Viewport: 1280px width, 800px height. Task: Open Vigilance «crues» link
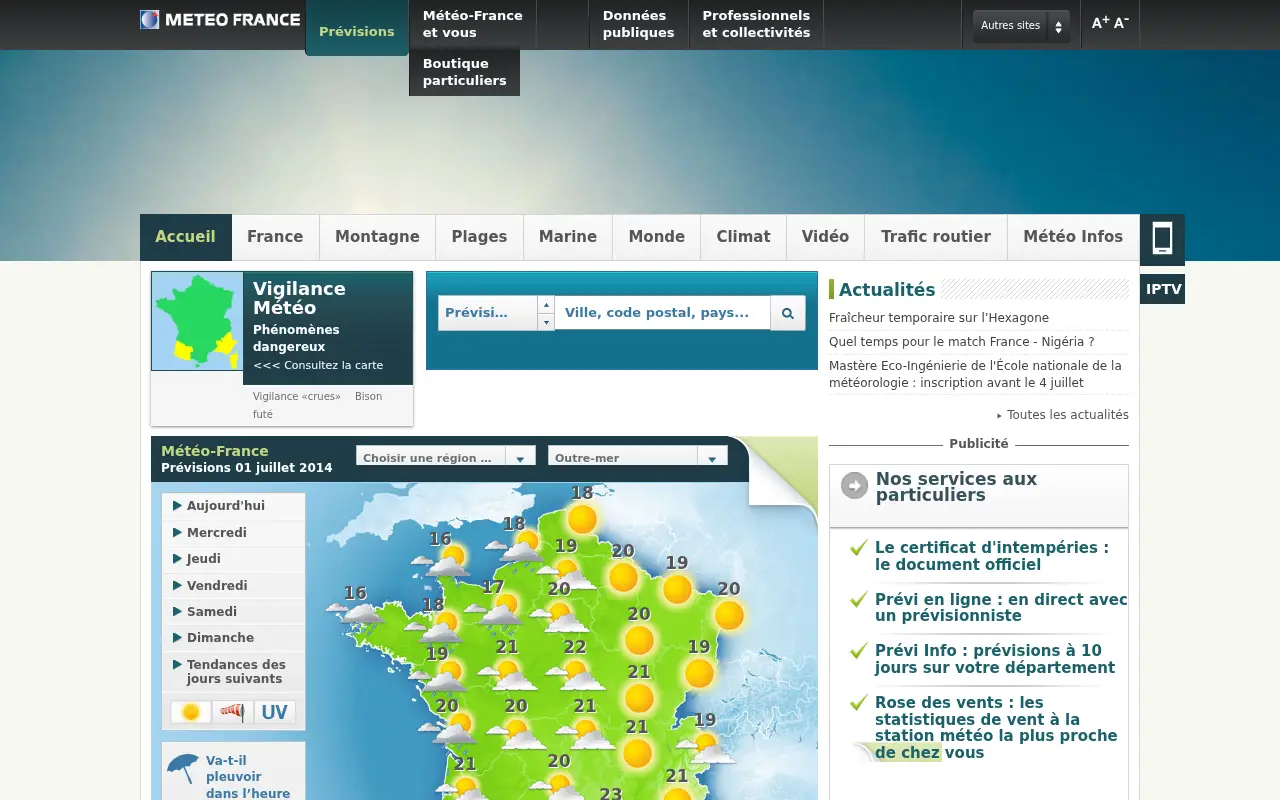[297, 396]
